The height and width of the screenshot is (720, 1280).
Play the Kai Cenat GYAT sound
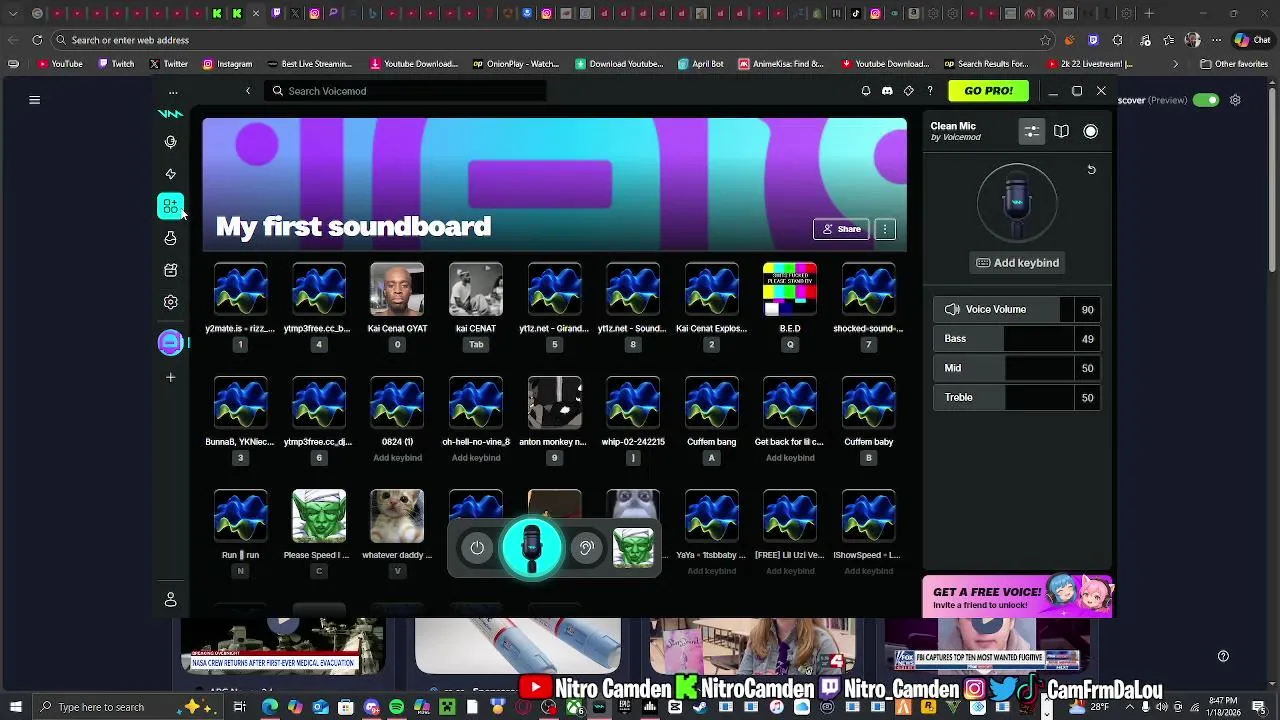point(397,289)
